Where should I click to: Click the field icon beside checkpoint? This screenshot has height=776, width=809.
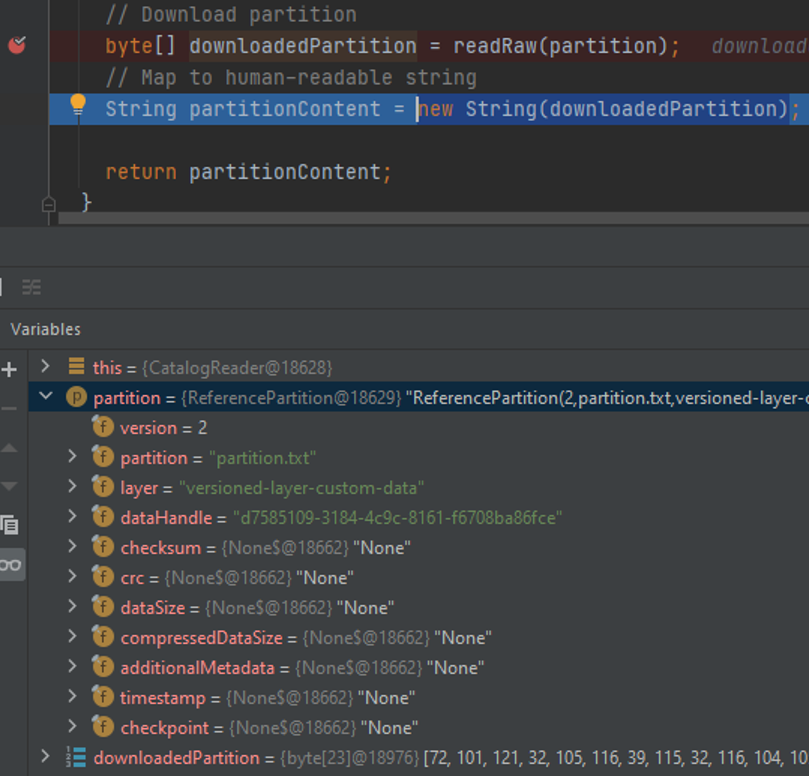click(x=103, y=726)
